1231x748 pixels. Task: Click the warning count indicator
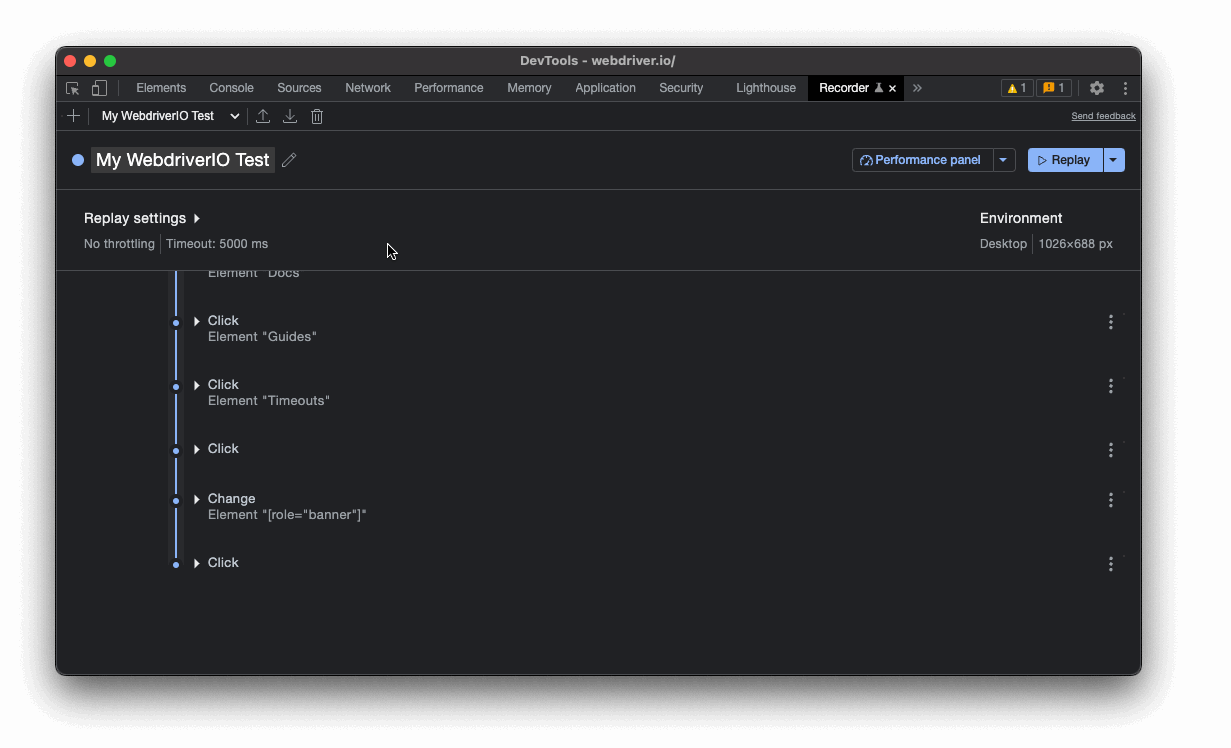[1016, 88]
